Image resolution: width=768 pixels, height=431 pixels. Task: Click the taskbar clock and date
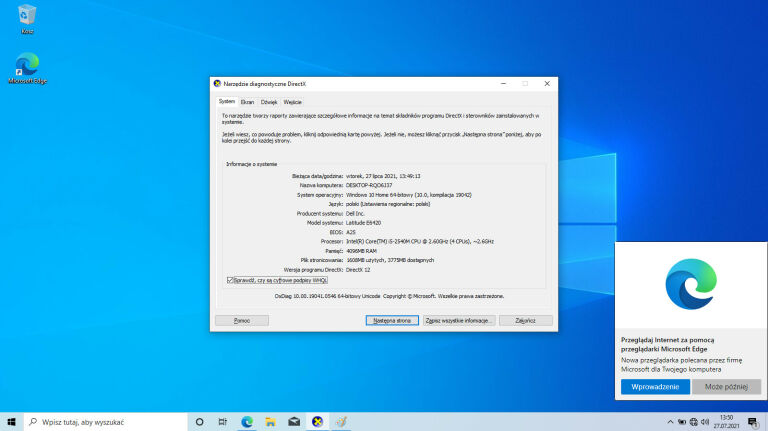pyautogui.click(x=727, y=422)
